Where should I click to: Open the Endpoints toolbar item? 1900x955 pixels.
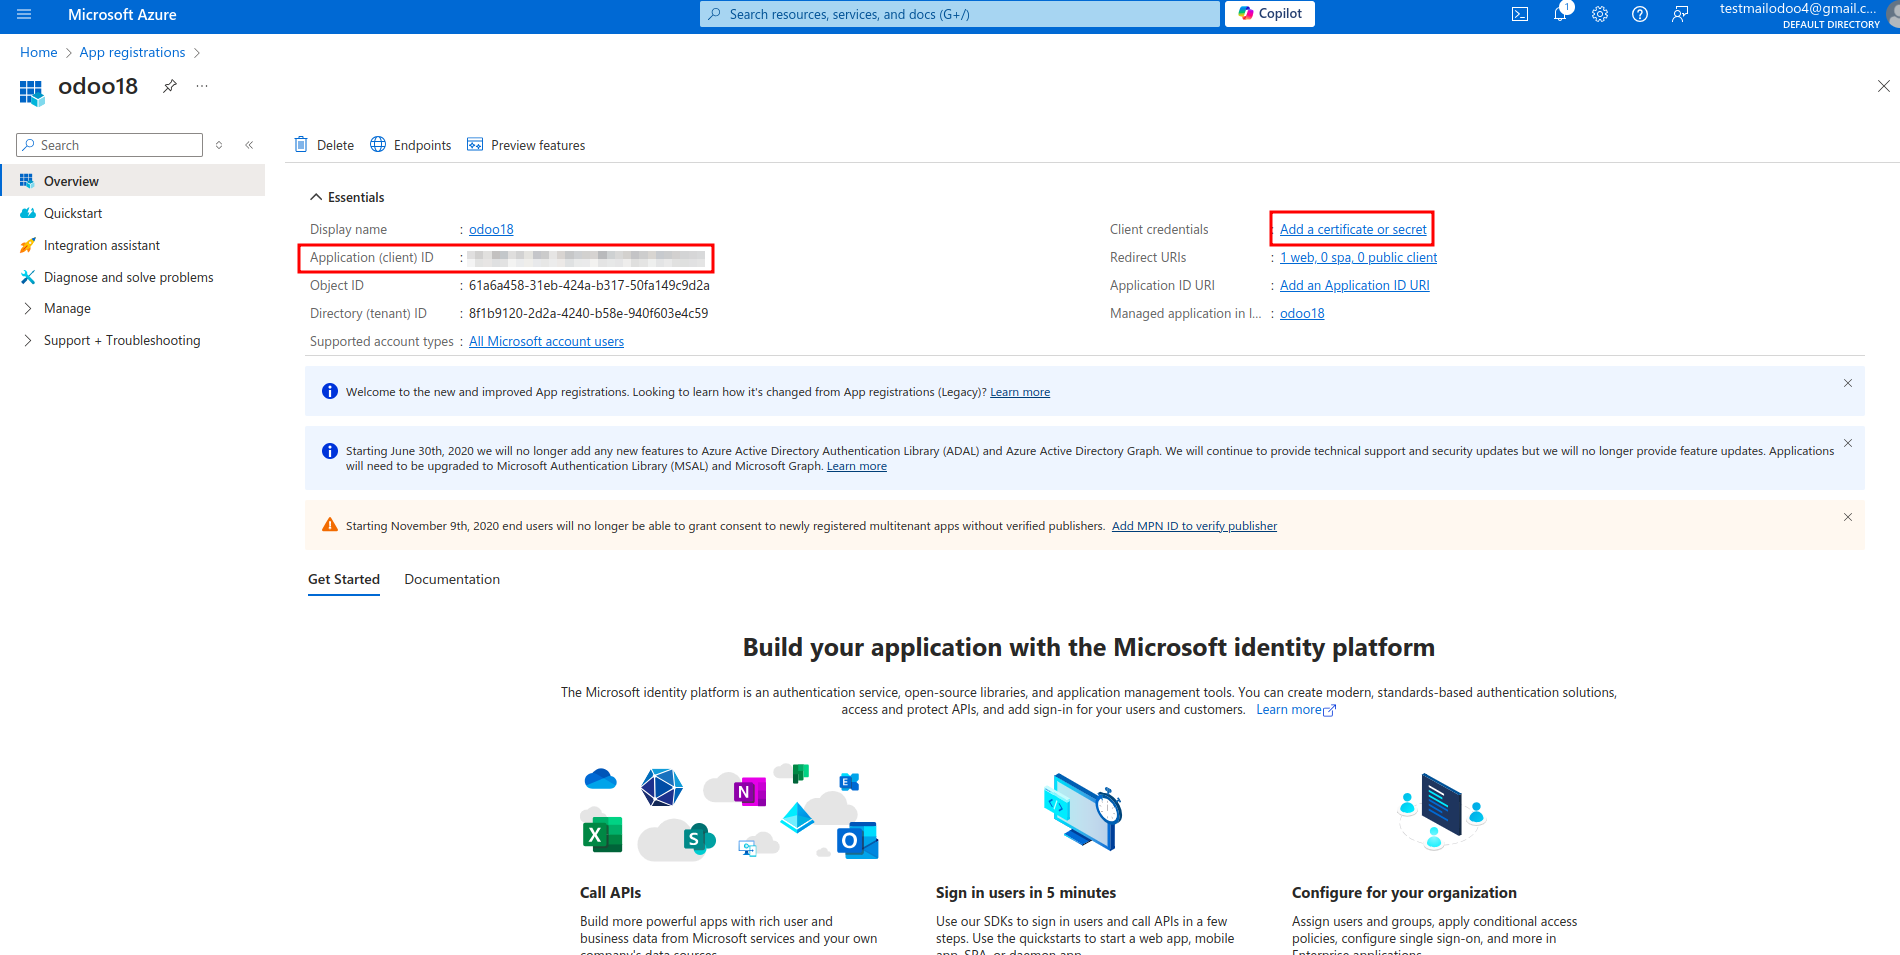[x=411, y=145]
